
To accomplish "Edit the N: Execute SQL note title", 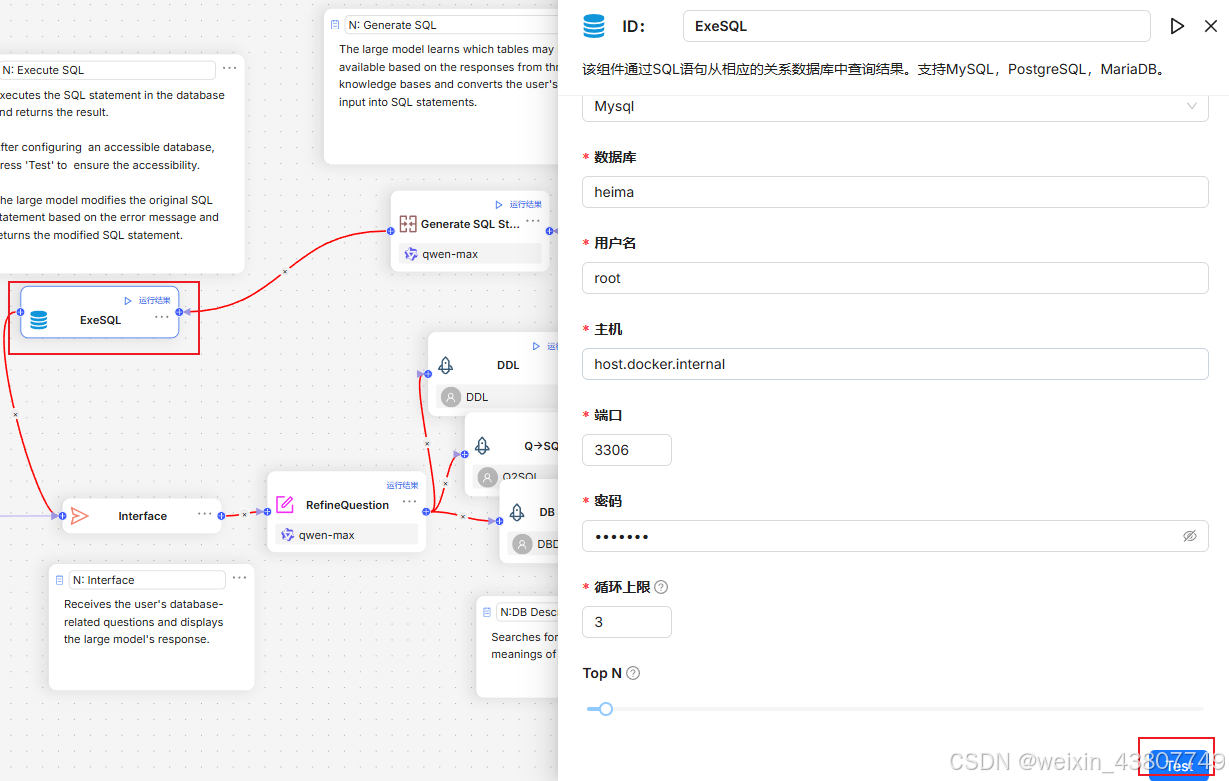I will pos(106,70).
